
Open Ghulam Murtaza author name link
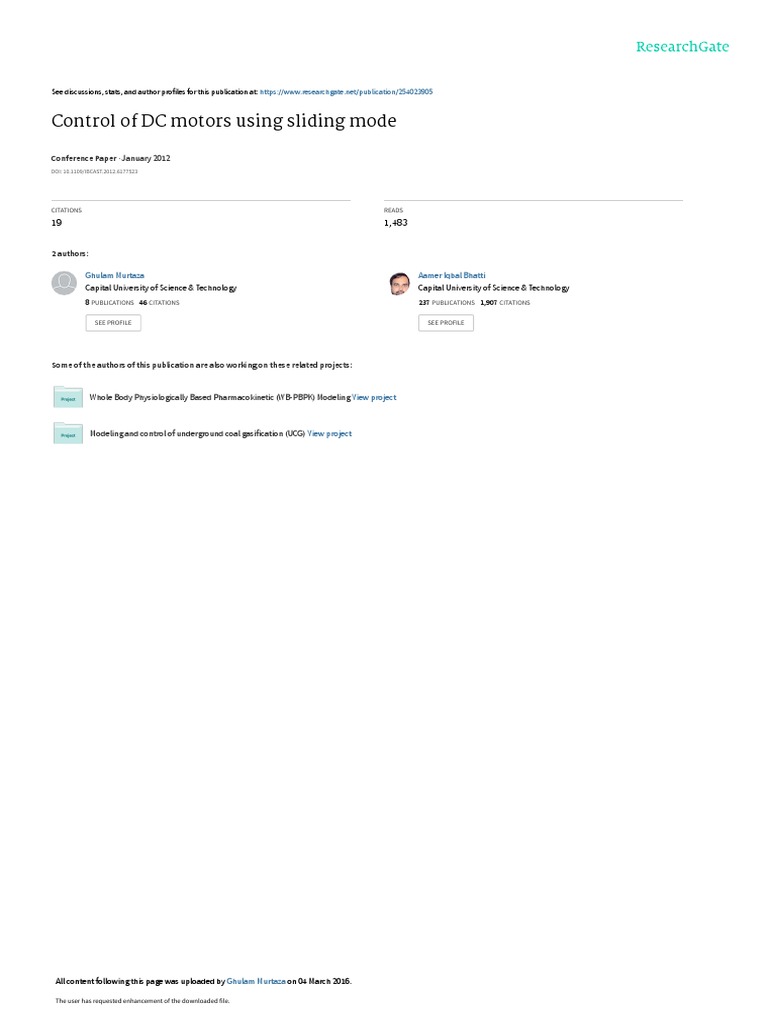[115, 276]
